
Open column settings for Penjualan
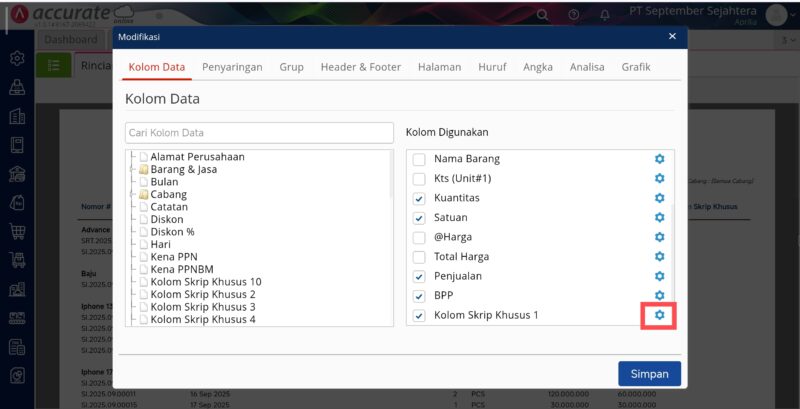[x=659, y=276]
